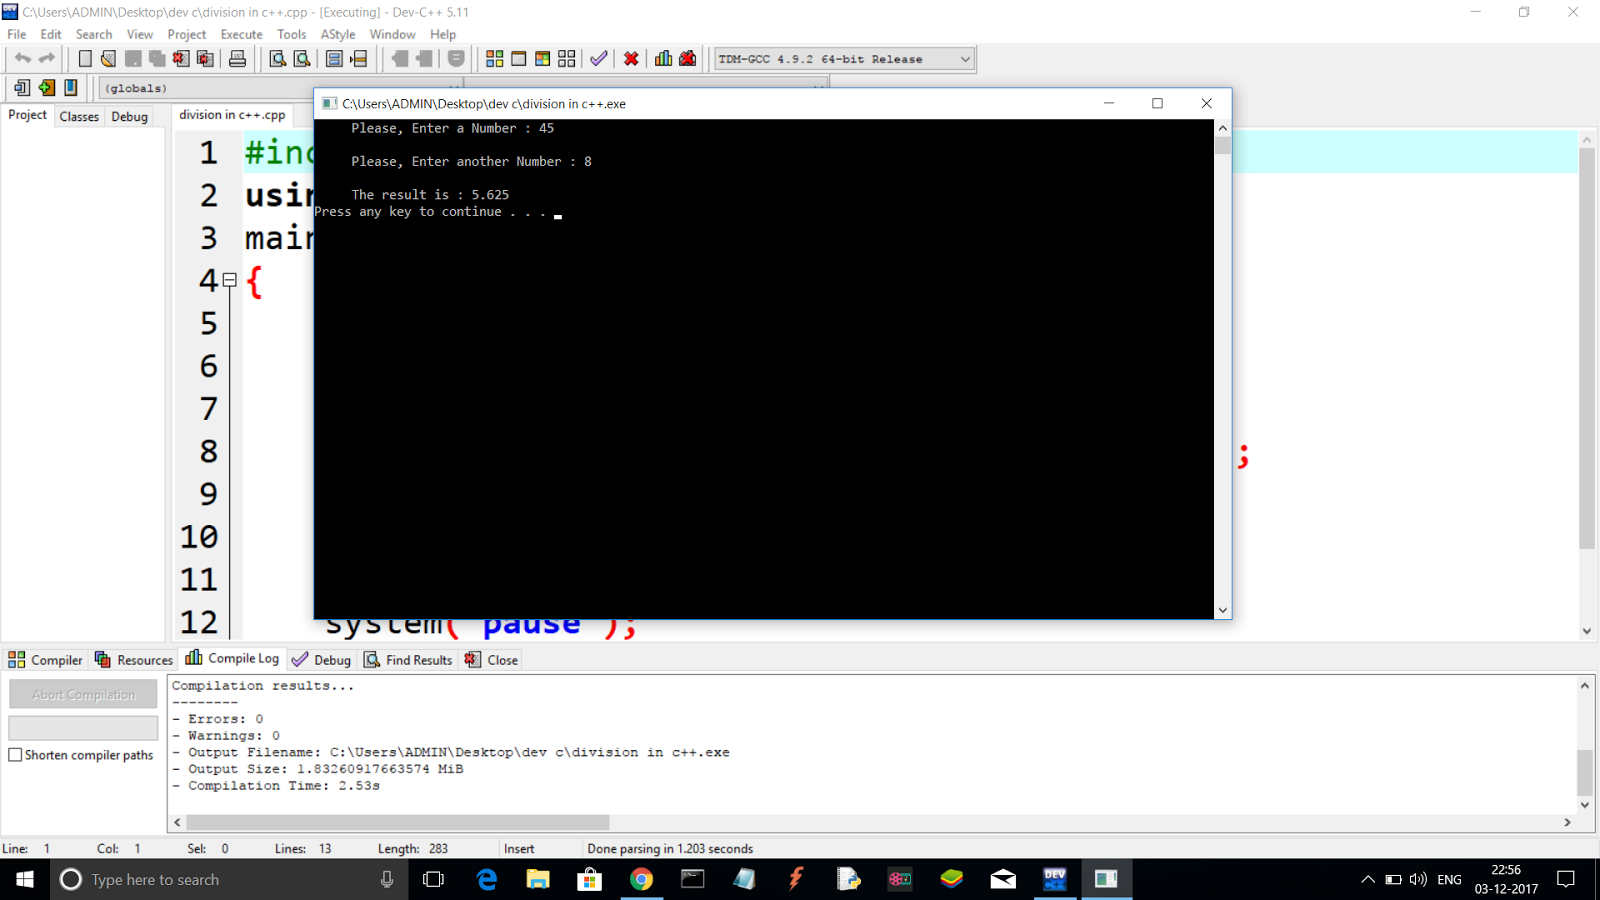The width and height of the screenshot is (1600, 900).
Task: Click the Close tab in bottom panel
Action: (x=491, y=660)
